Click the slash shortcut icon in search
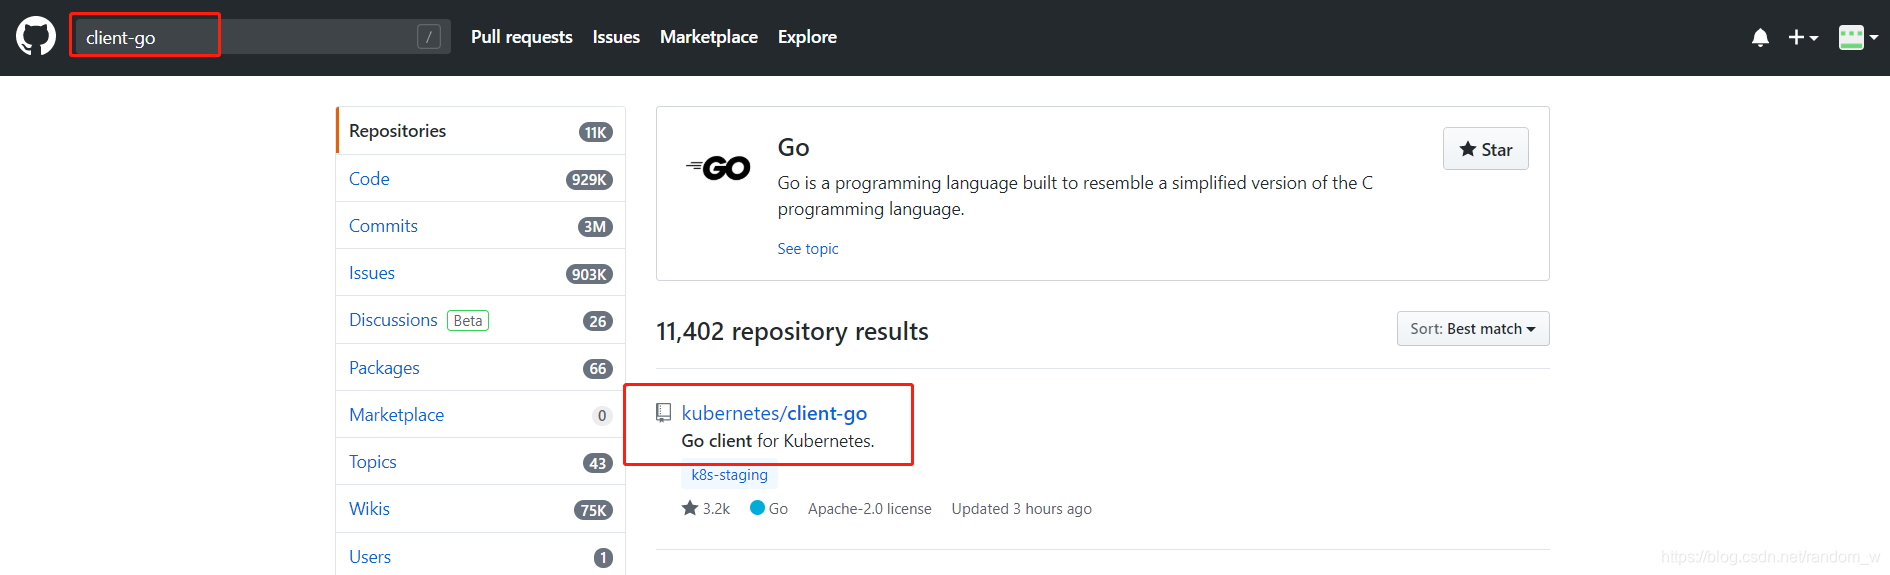Viewport: 1890px width, 575px height. [428, 37]
